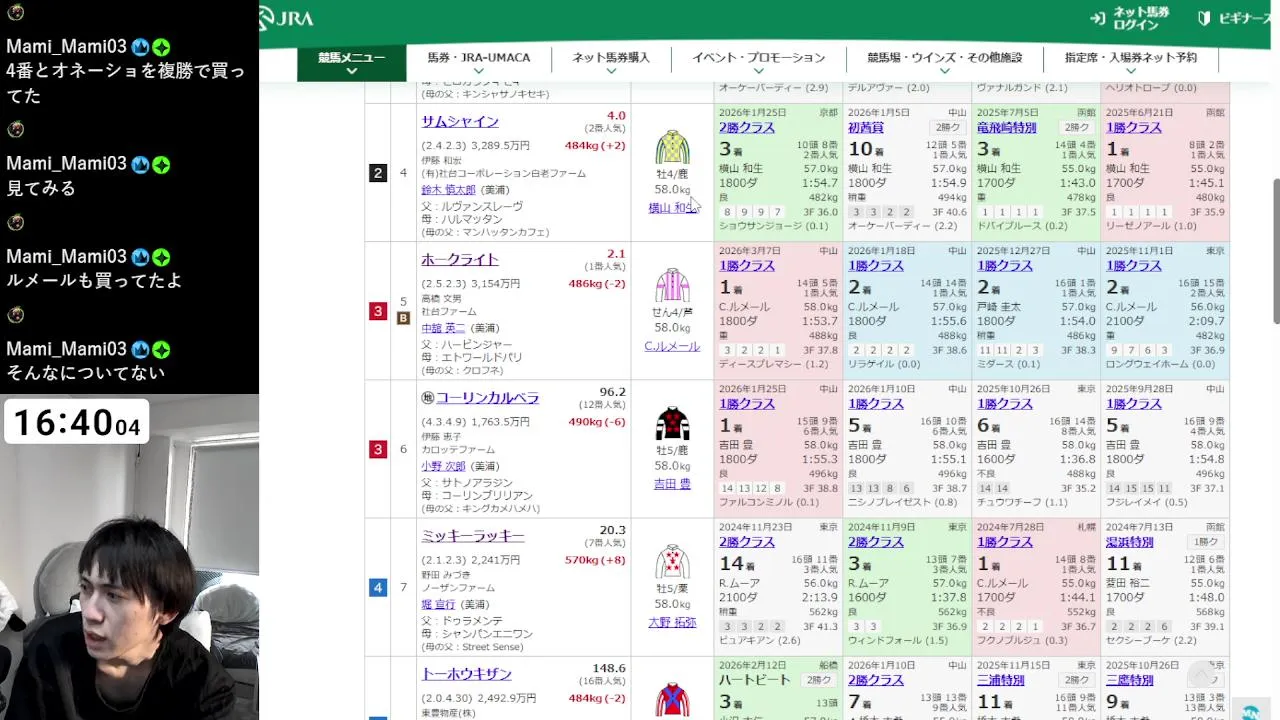Open horse トーホウキザン details
Screen dimensions: 1280x720
click(466, 673)
